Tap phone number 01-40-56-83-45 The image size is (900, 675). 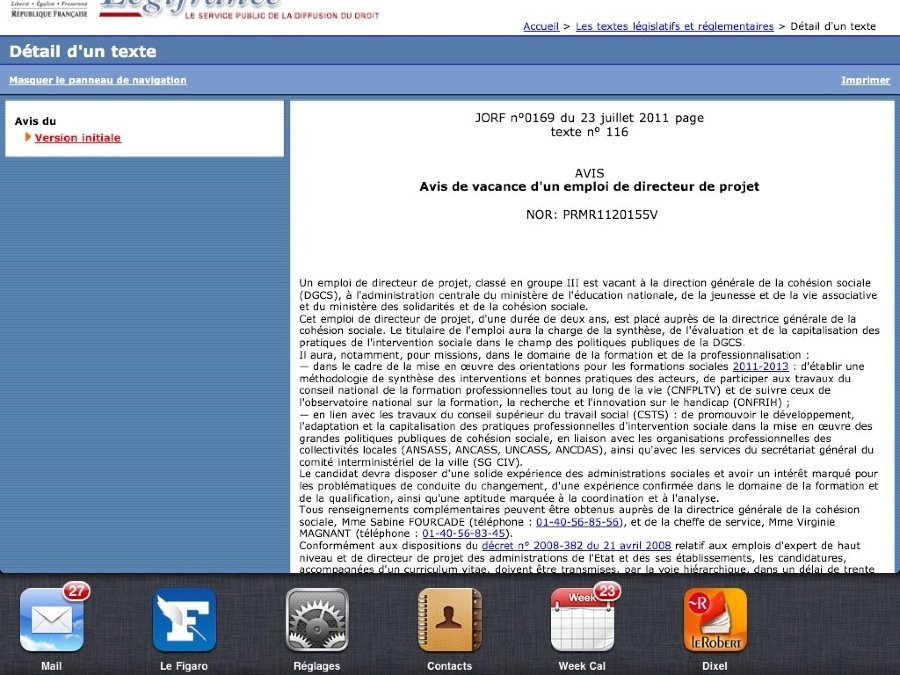point(464,534)
